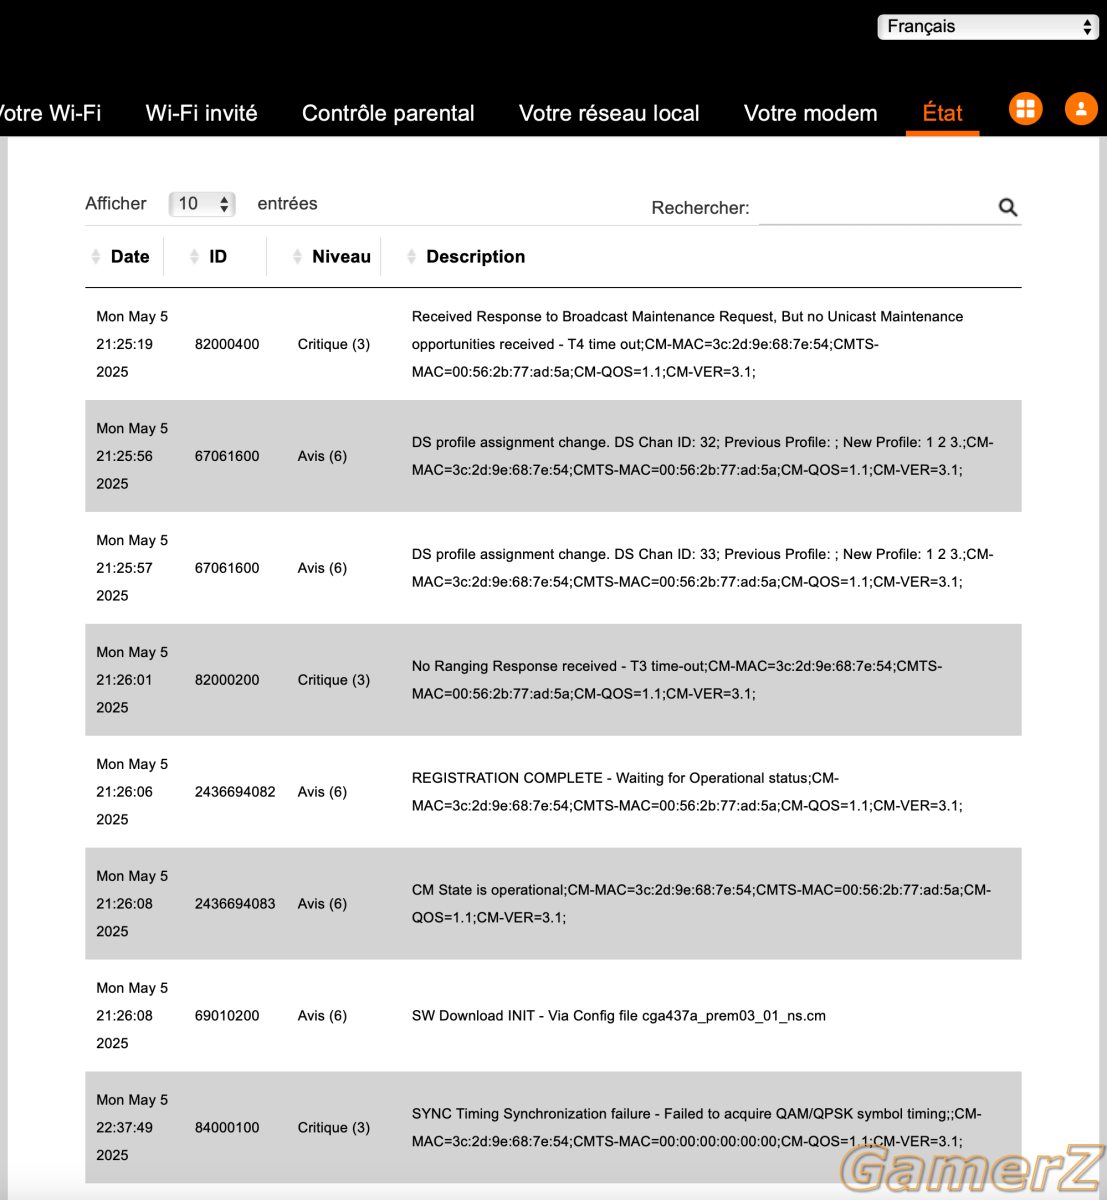1107x1200 pixels.
Task: Select event ID 2436694082
Action: [235, 792]
